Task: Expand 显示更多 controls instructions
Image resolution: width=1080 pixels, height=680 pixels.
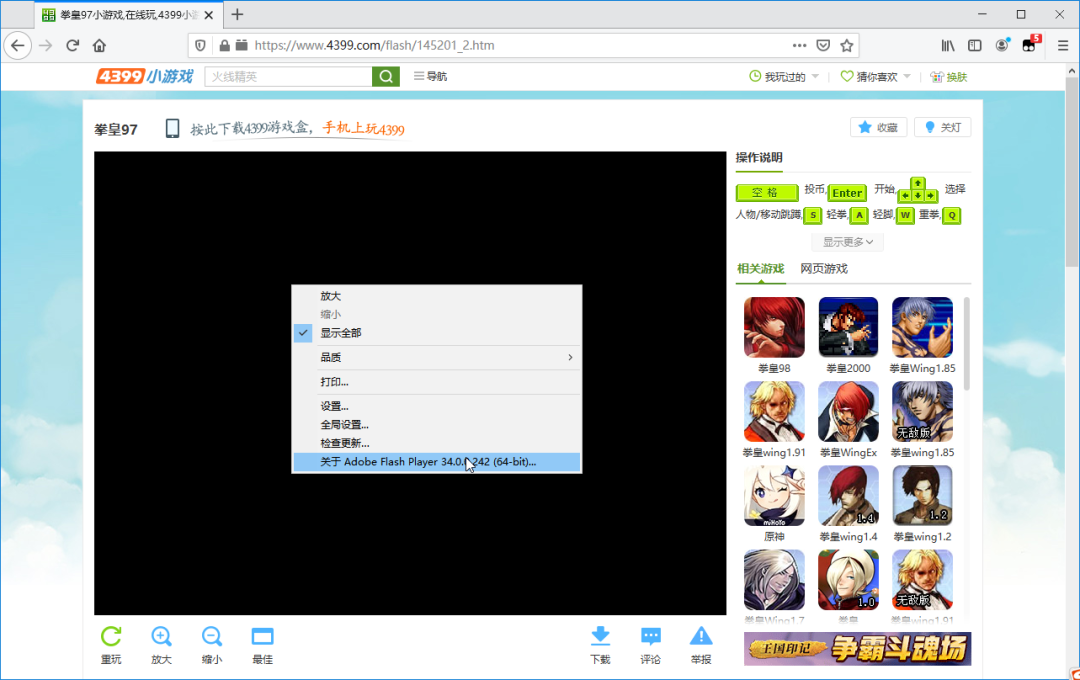Action: (x=847, y=242)
